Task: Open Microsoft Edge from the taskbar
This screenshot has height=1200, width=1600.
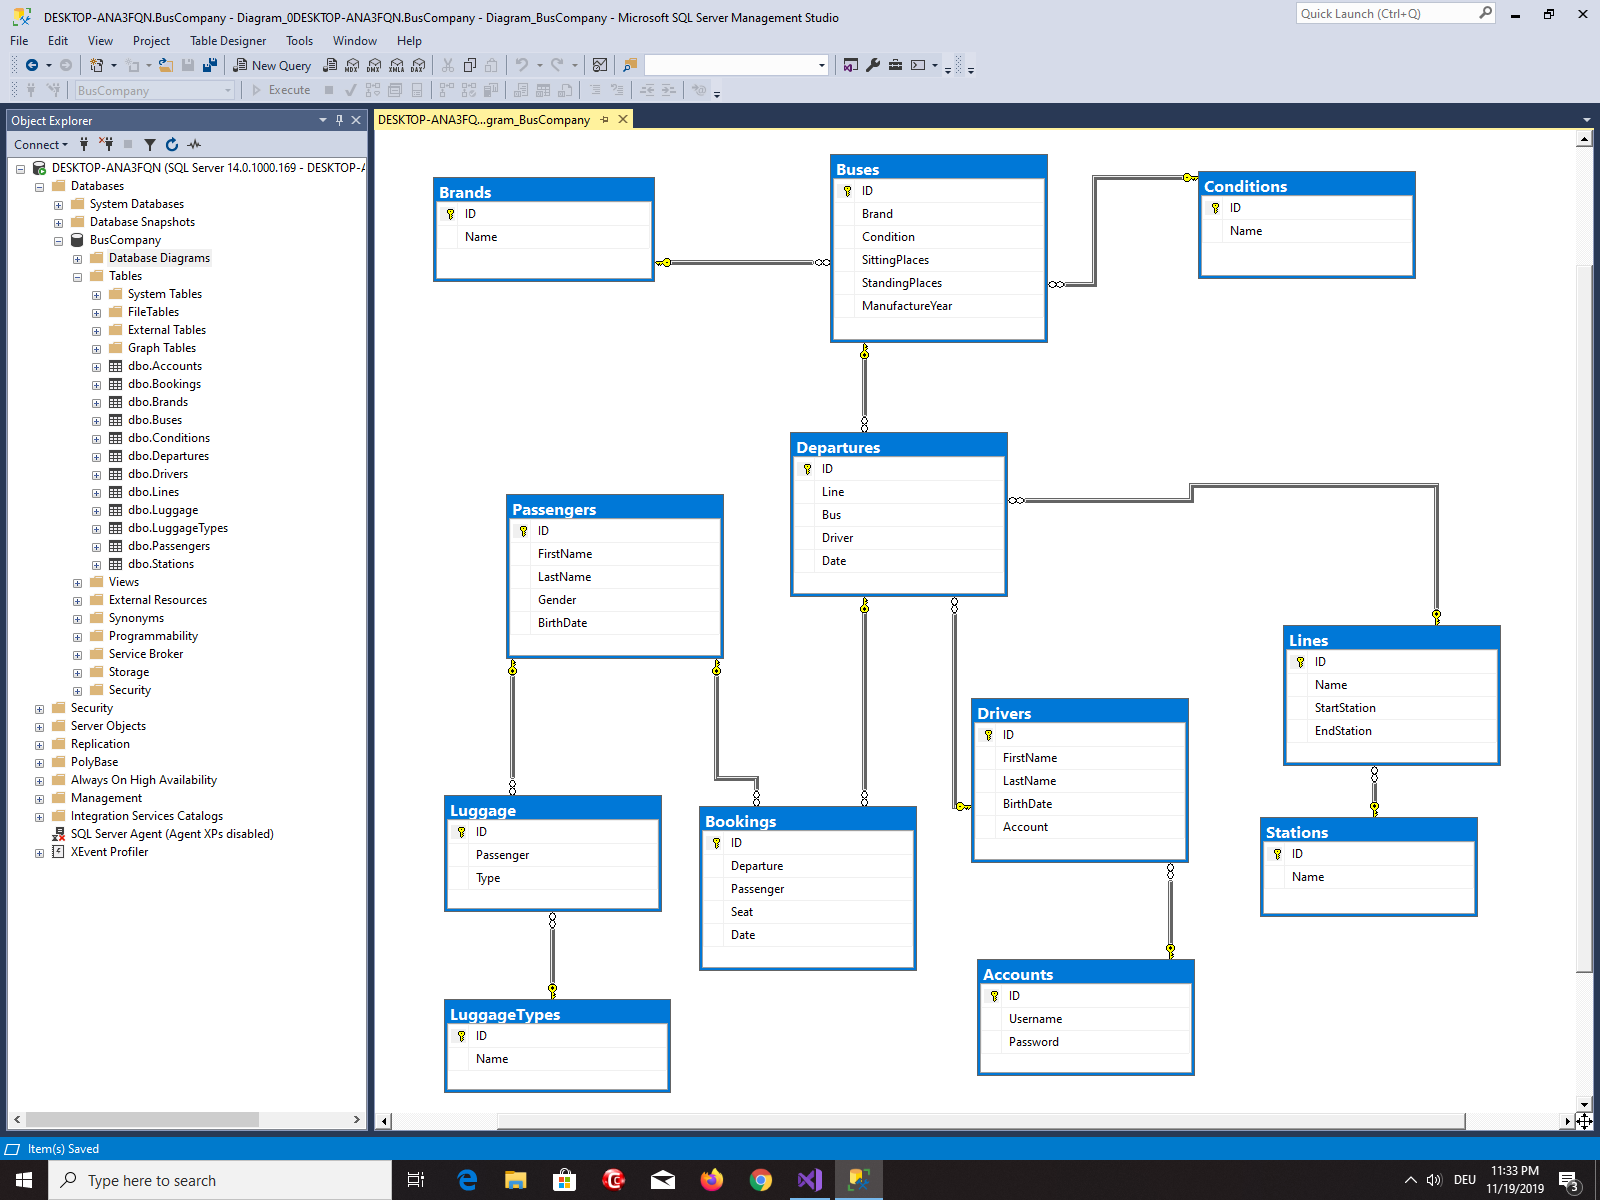Action: tap(467, 1180)
